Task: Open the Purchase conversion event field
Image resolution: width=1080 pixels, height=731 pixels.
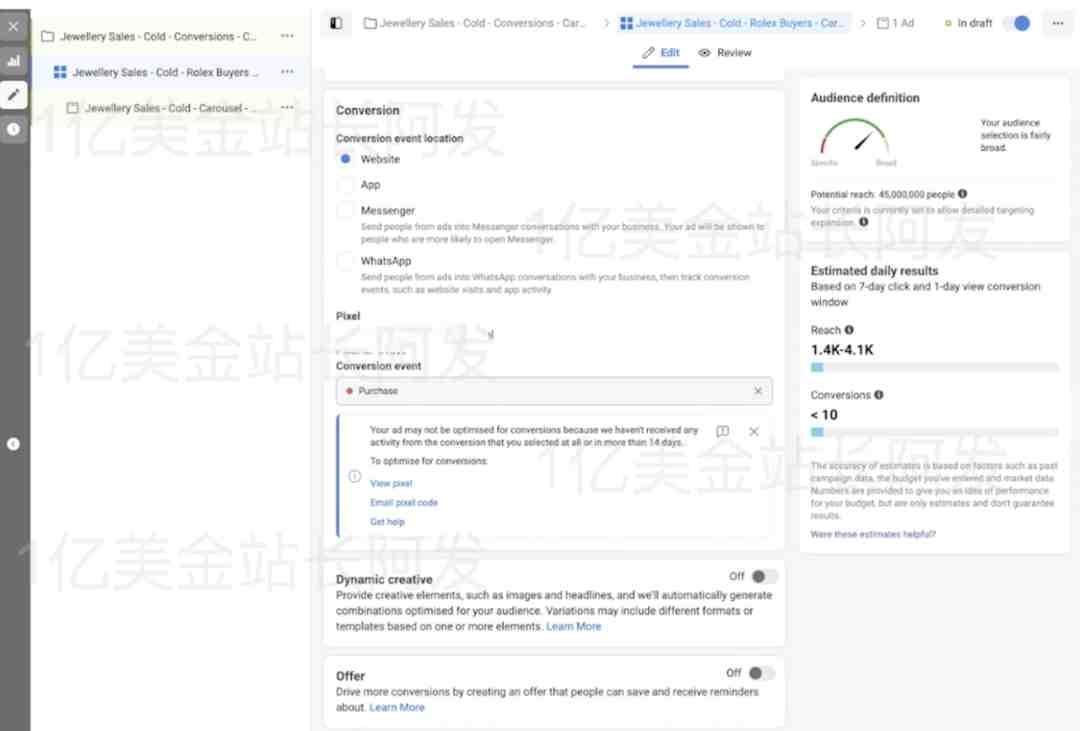Action: click(554, 391)
